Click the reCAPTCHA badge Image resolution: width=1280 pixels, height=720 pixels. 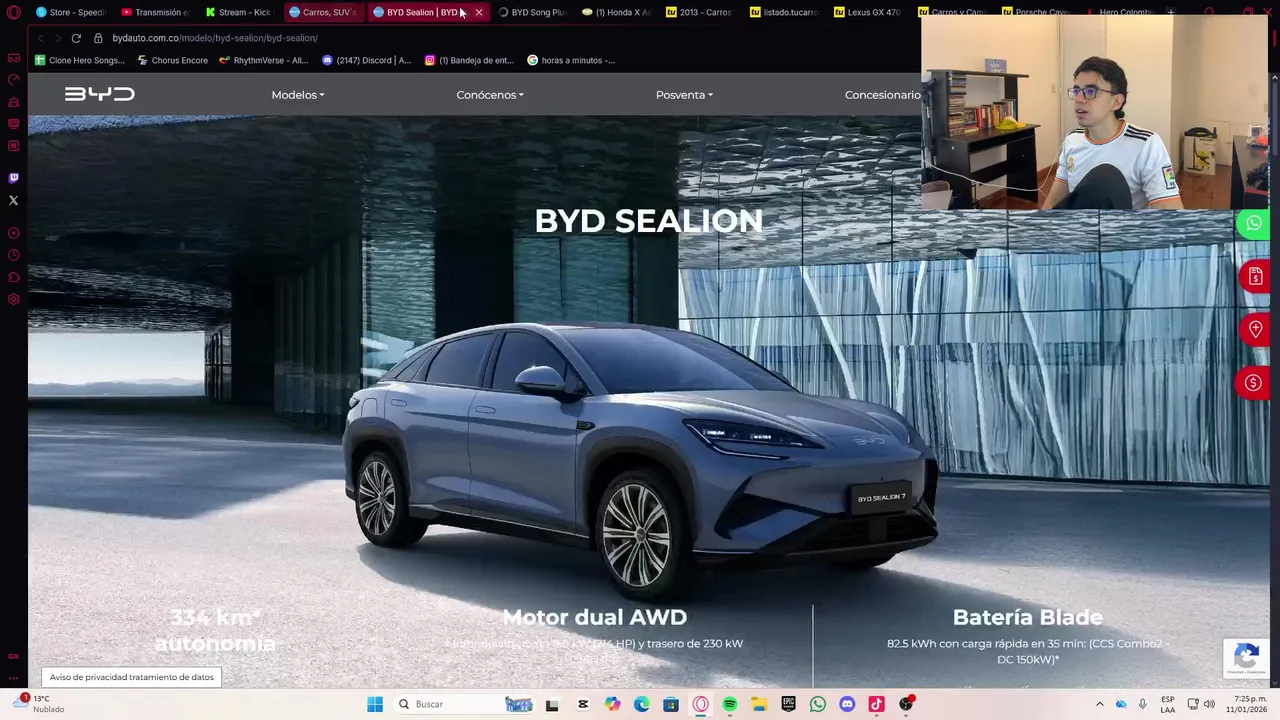coord(1246,658)
